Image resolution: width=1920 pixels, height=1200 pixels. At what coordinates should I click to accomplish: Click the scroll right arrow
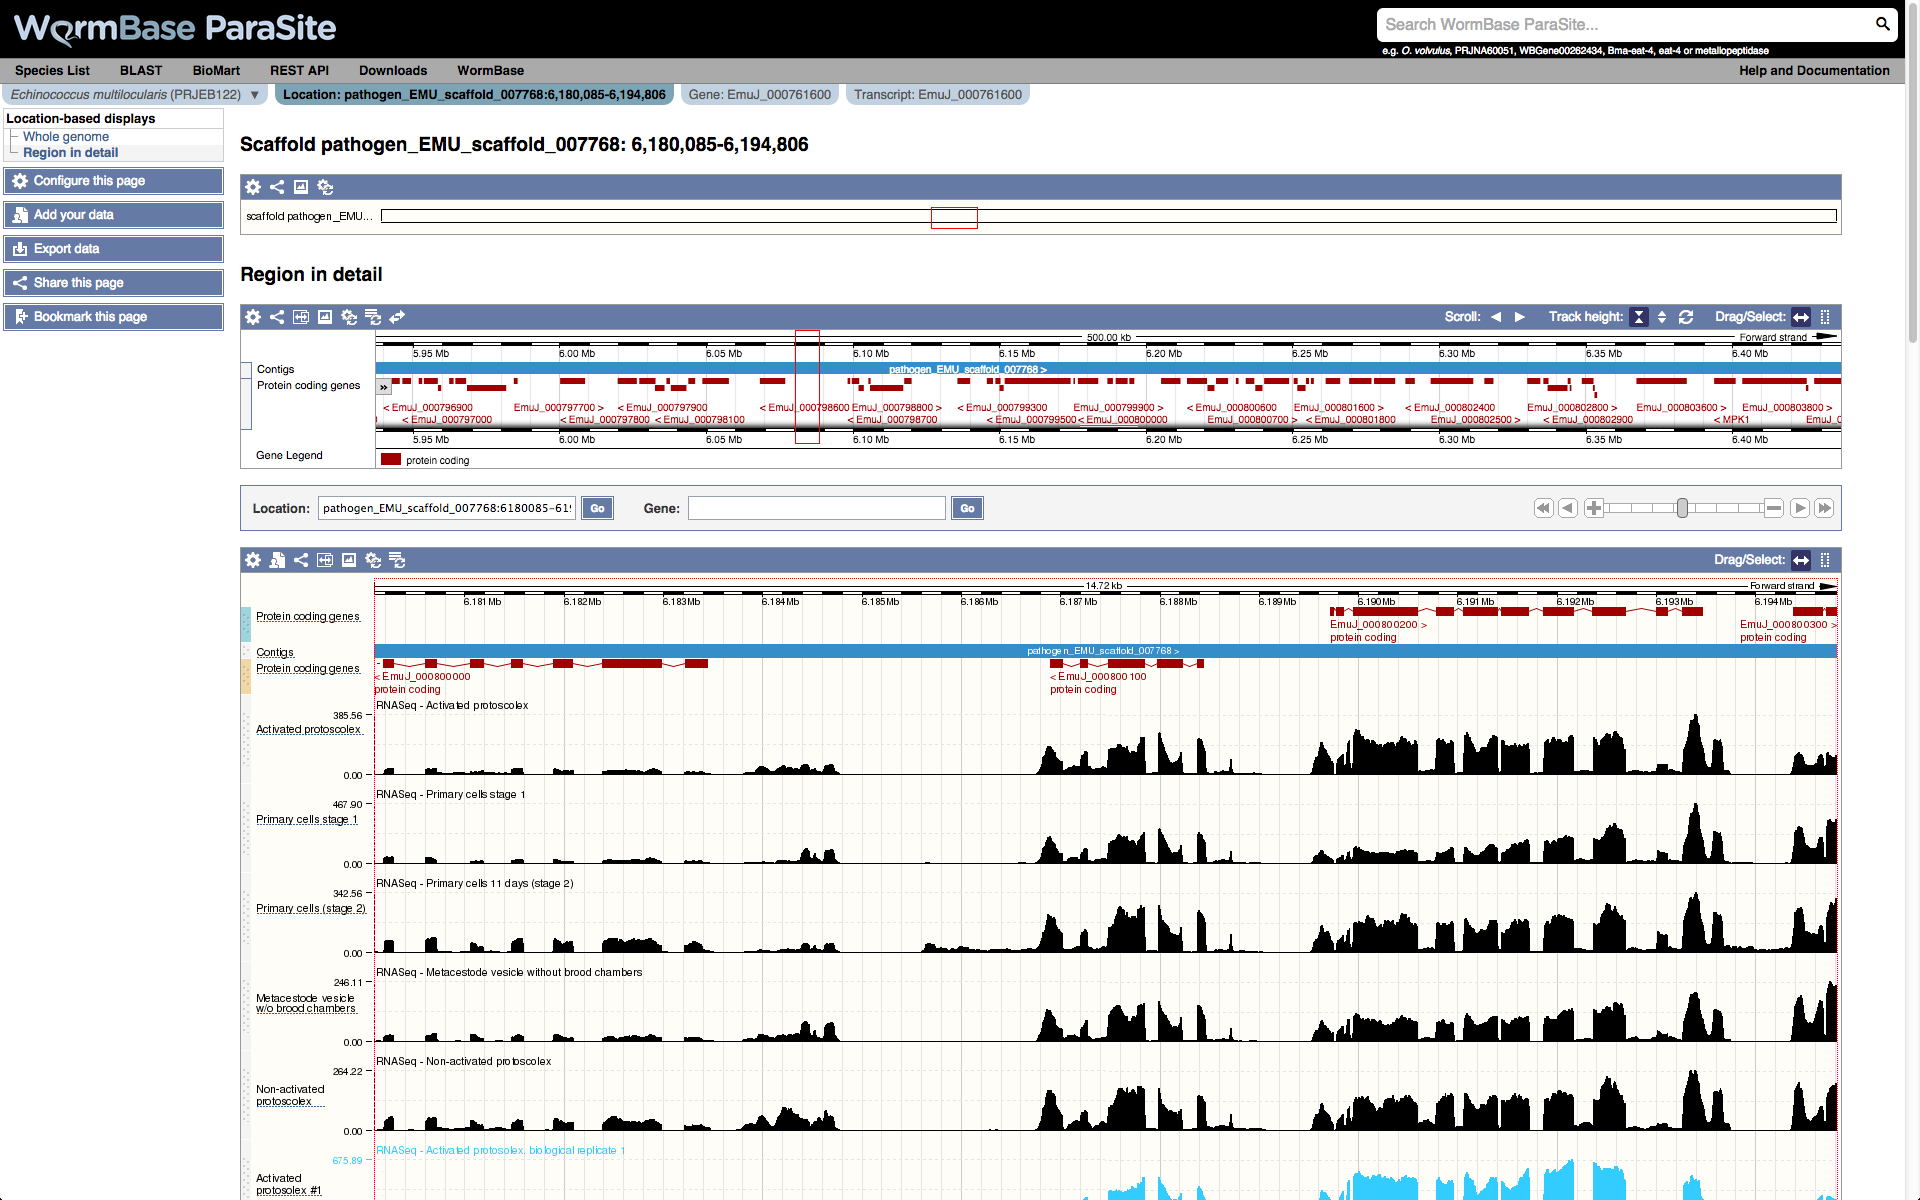coord(1520,317)
